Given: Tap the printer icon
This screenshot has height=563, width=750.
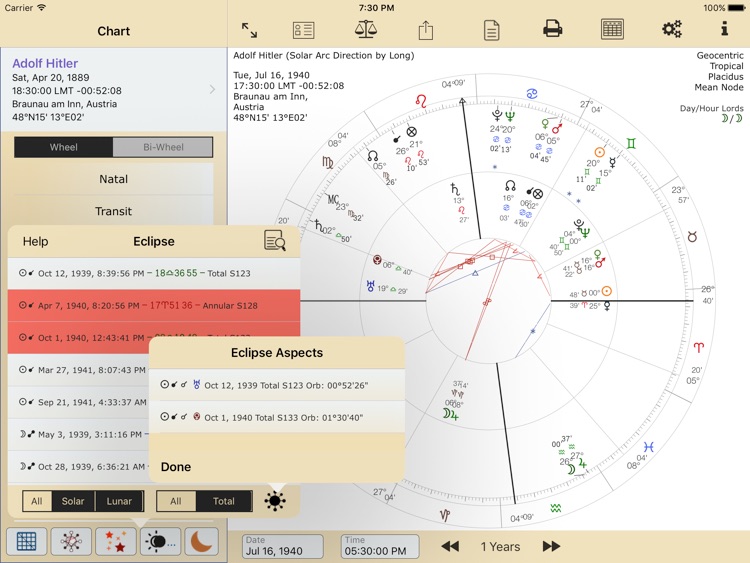Looking at the screenshot, I should pyautogui.click(x=552, y=29).
